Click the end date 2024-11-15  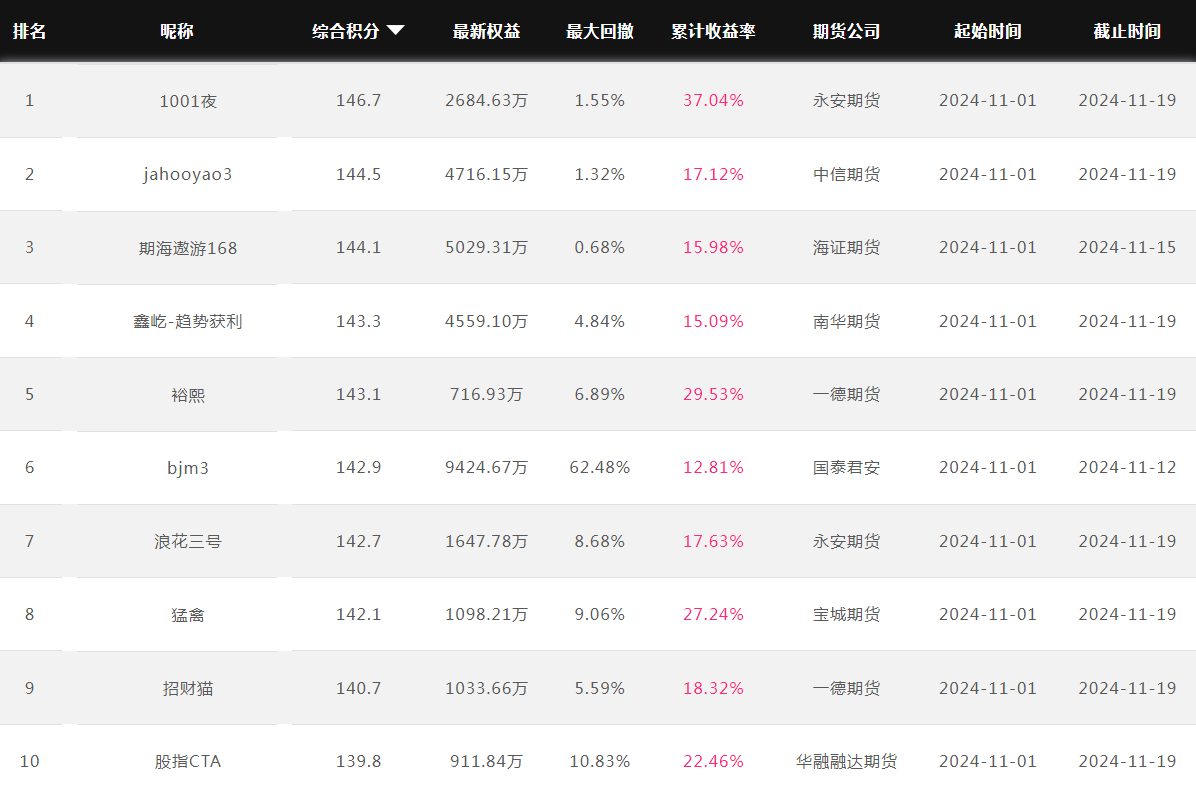click(1127, 248)
